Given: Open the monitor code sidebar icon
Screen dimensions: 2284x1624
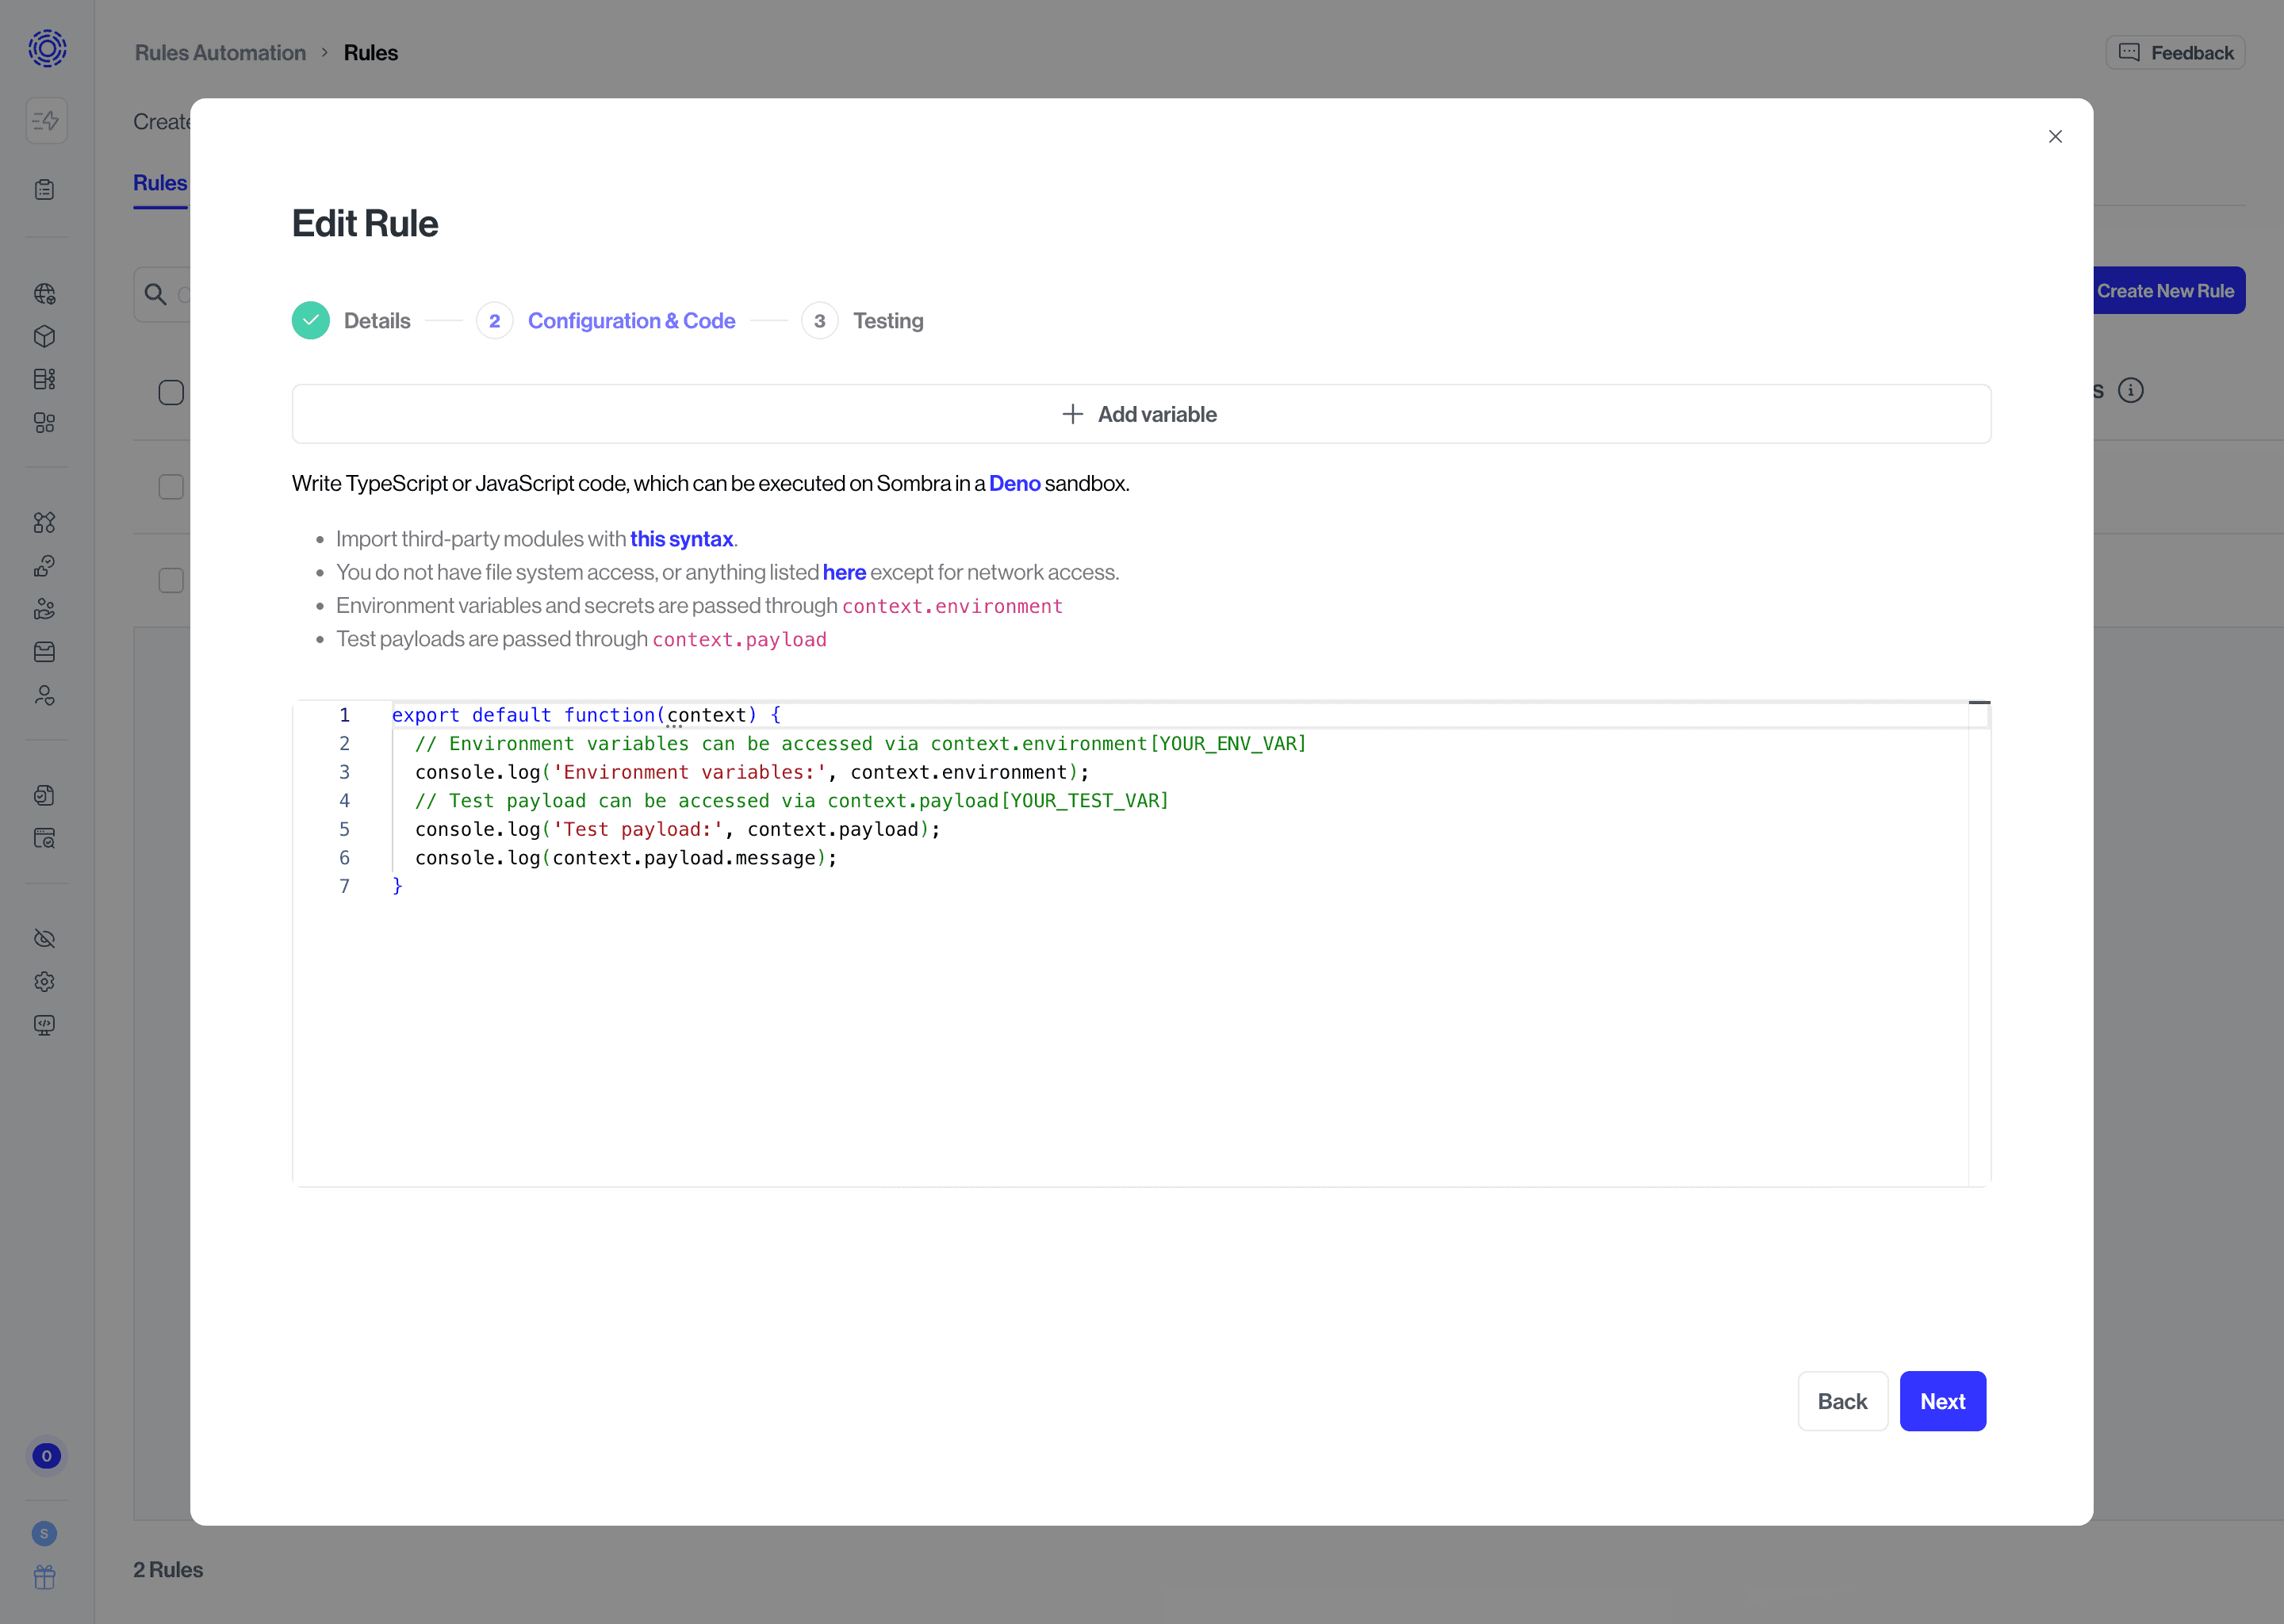Looking at the screenshot, I should (x=45, y=1025).
